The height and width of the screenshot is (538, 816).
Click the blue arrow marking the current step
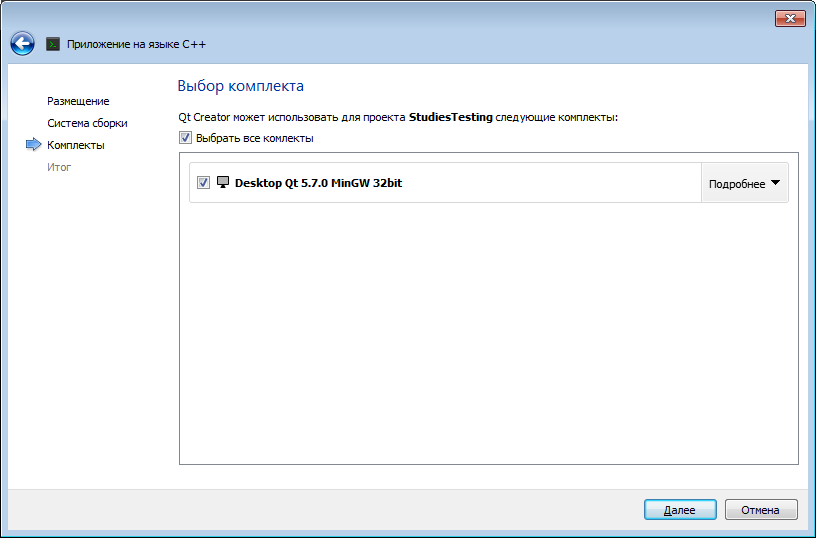click(x=33, y=145)
